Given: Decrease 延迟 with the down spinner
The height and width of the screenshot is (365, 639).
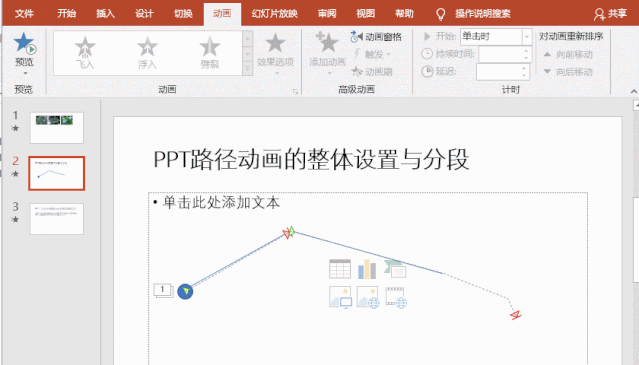Looking at the screenshot, I should [x=524, y=76].
